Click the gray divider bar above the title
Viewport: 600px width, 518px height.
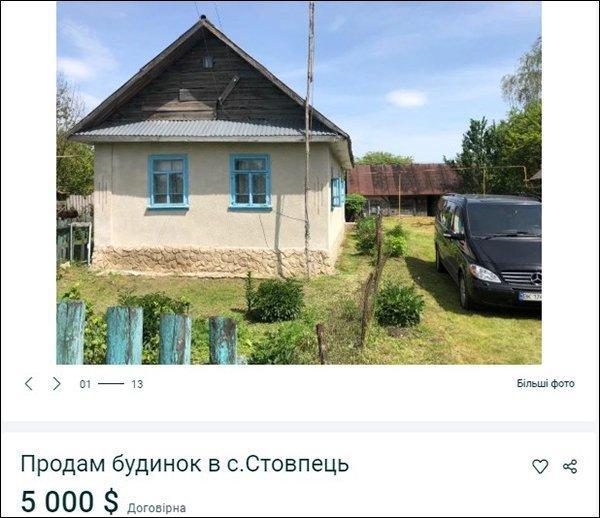point(300,427)
